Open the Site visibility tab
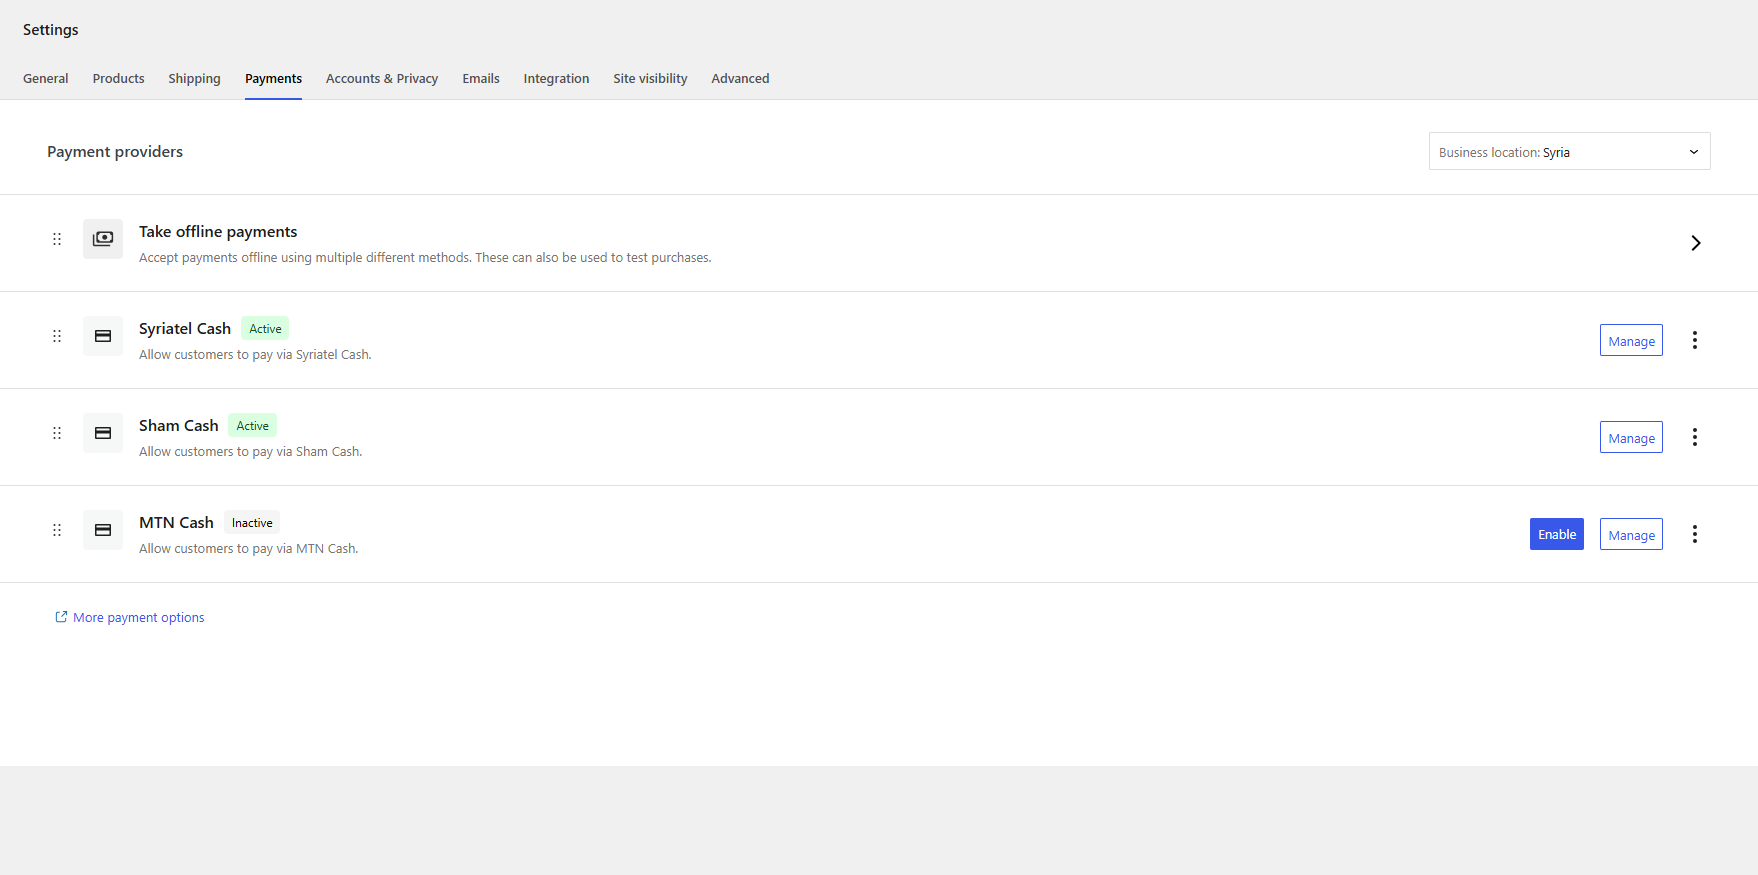Screen dimensions: 1758x875 coord(650,78)
